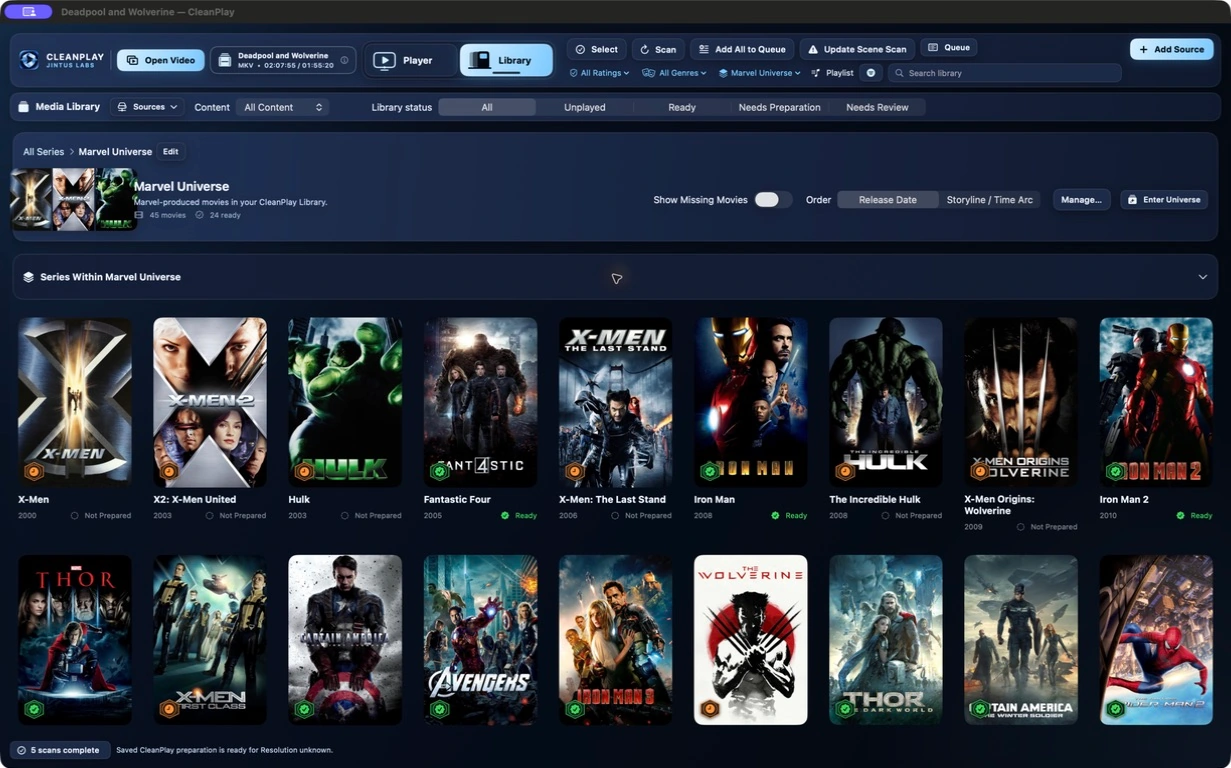This screenshot has width=1231, height=768.
Task: Click the Open Video button
Action: (161, 60)
